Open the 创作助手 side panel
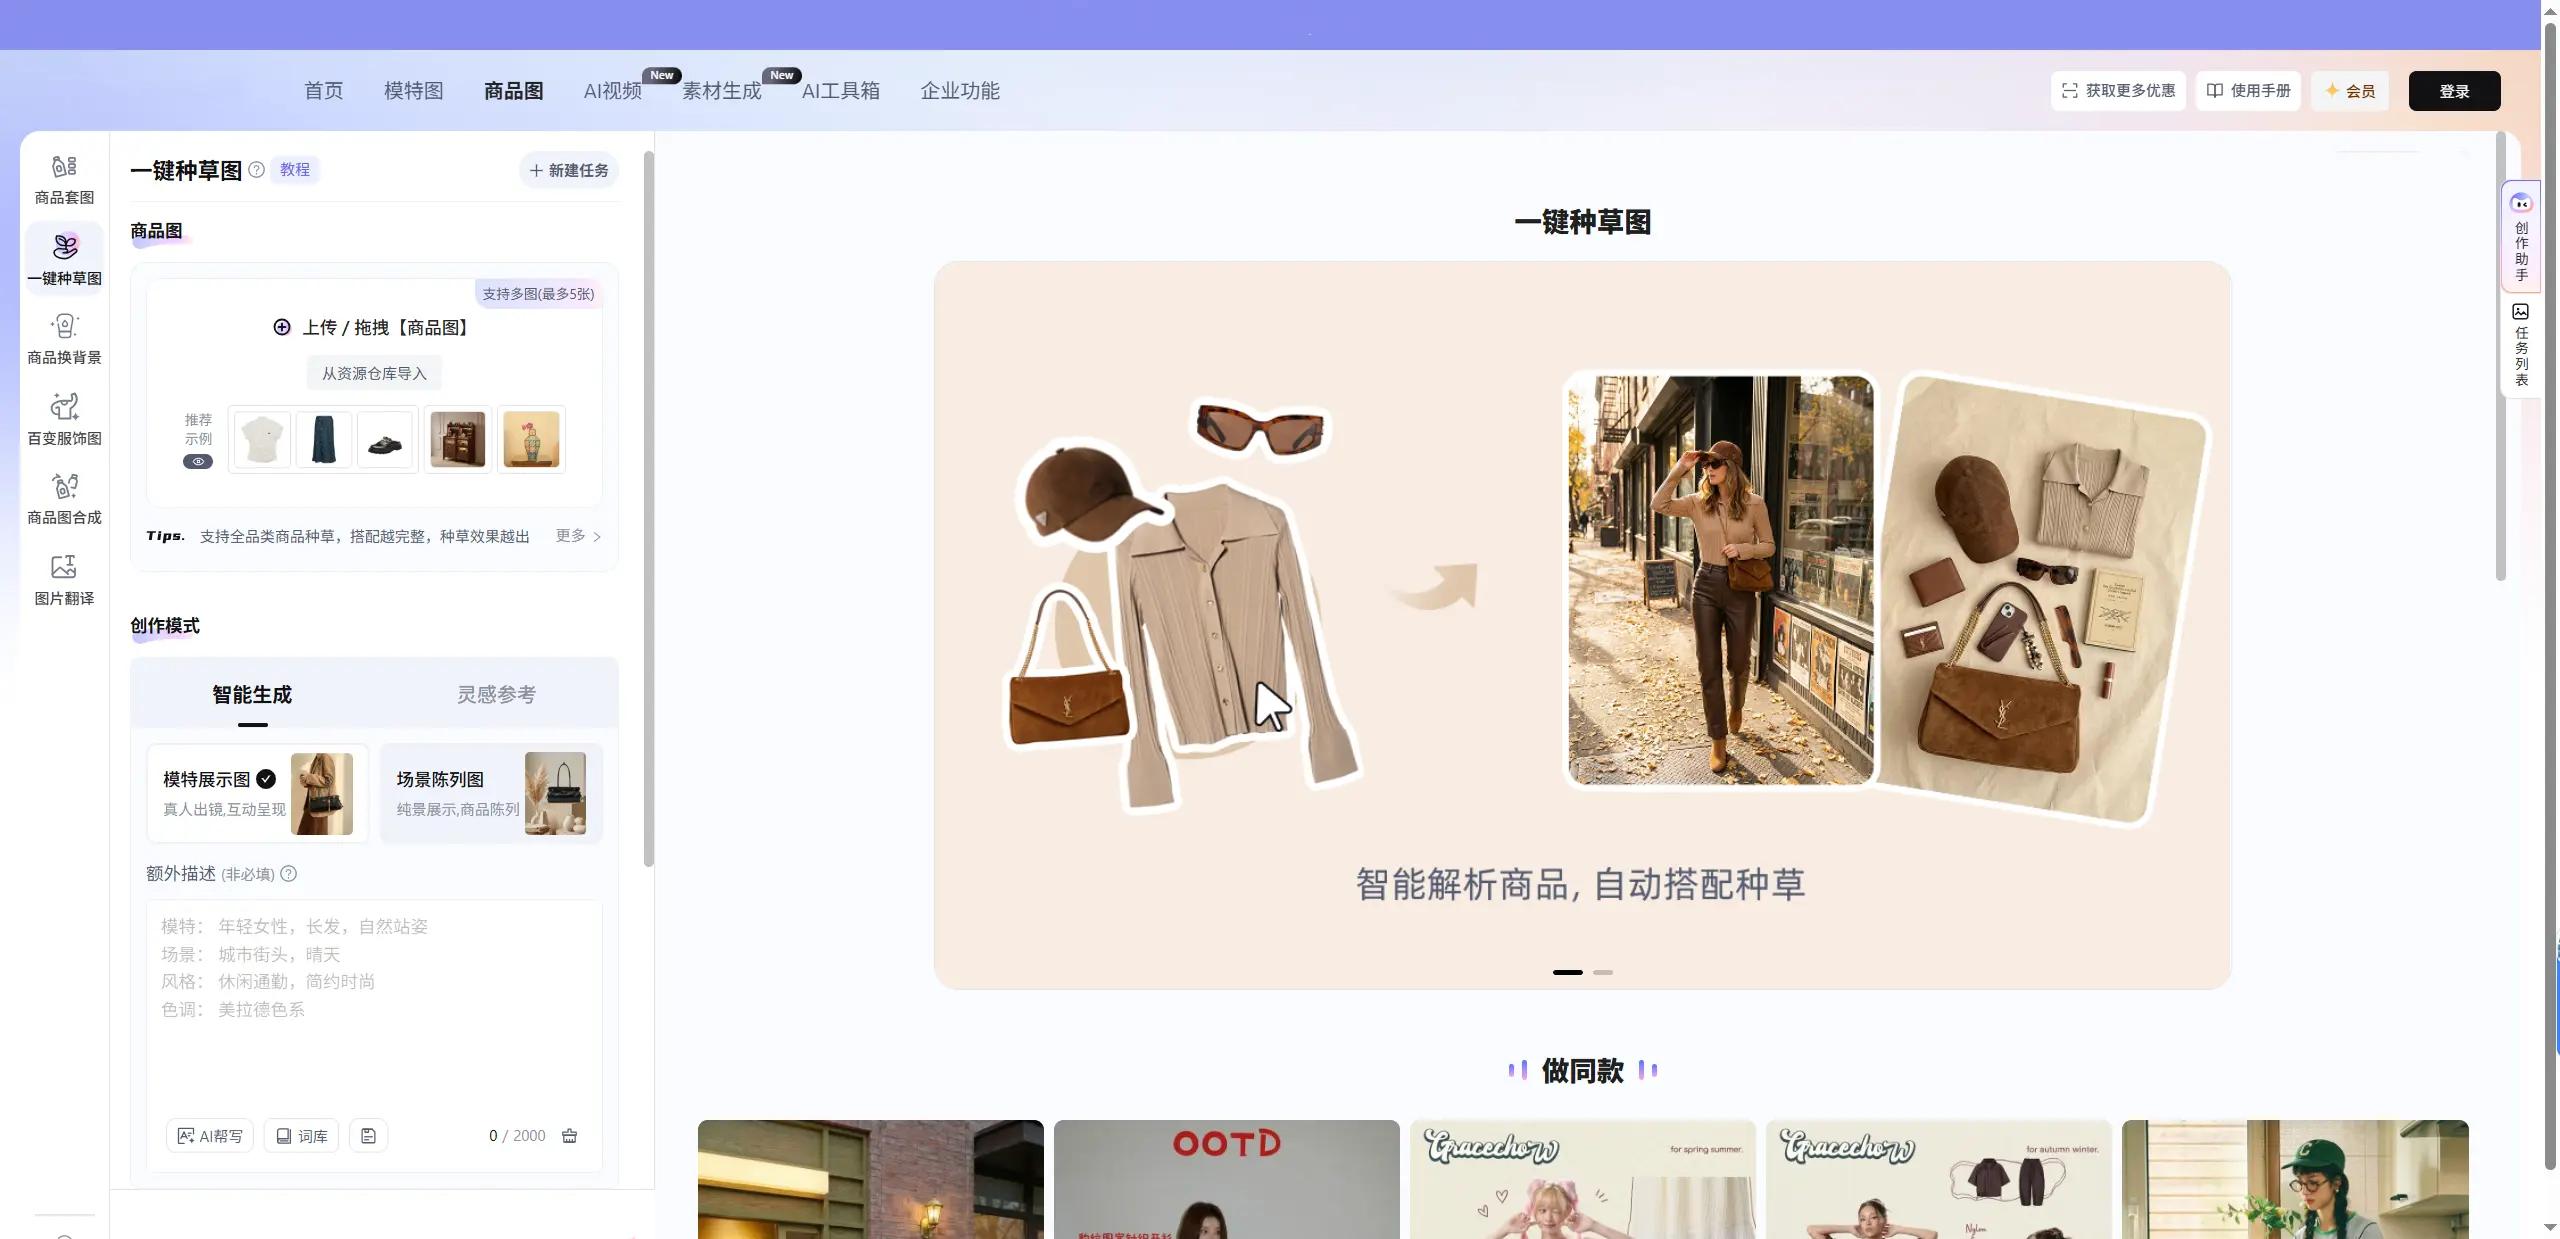 tap(2521, 236)
